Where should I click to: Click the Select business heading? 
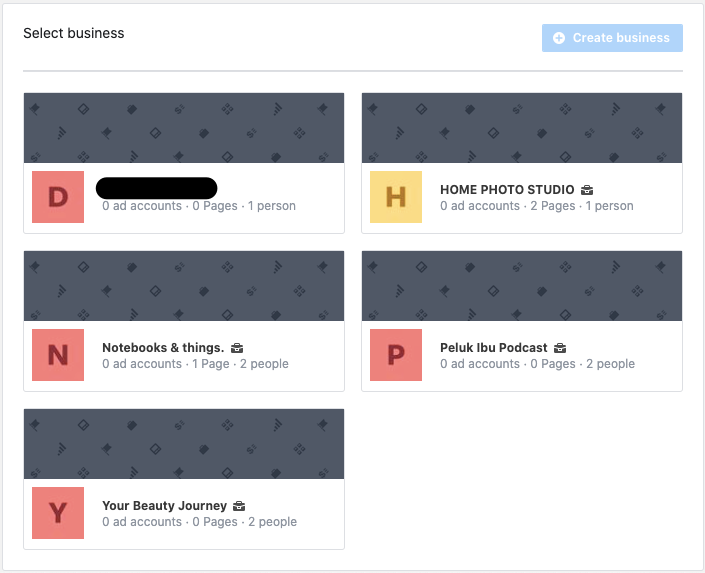pyautogui.click(x=74, y=33)
